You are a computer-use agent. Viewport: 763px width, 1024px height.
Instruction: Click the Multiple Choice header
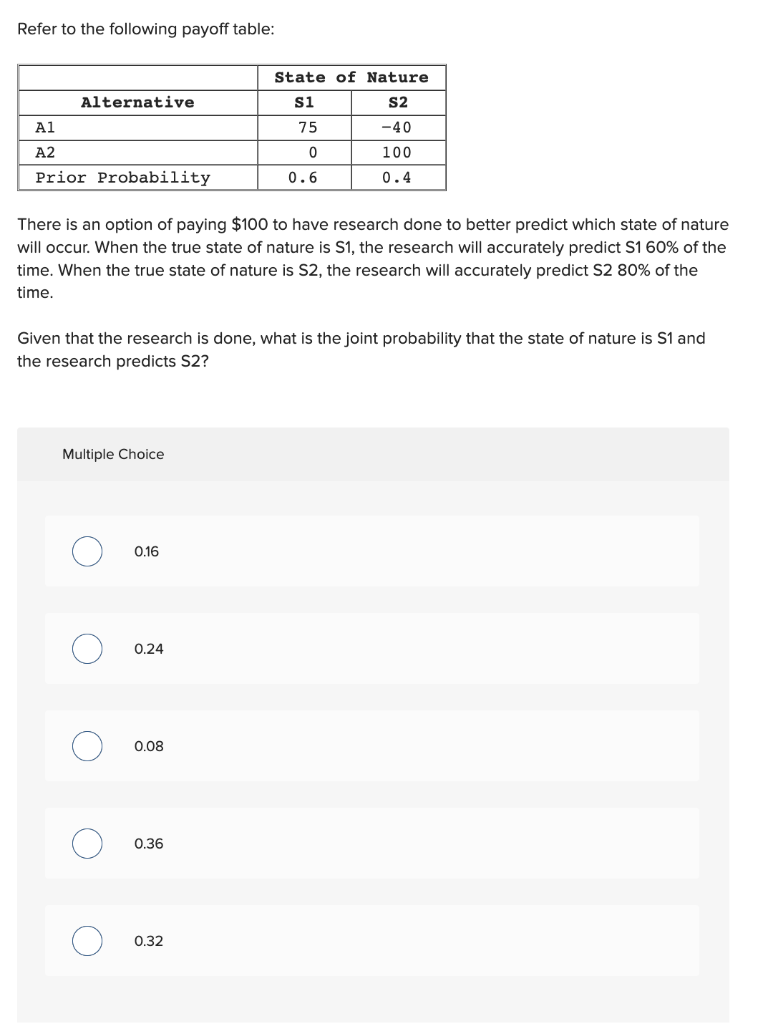[112, 454]
